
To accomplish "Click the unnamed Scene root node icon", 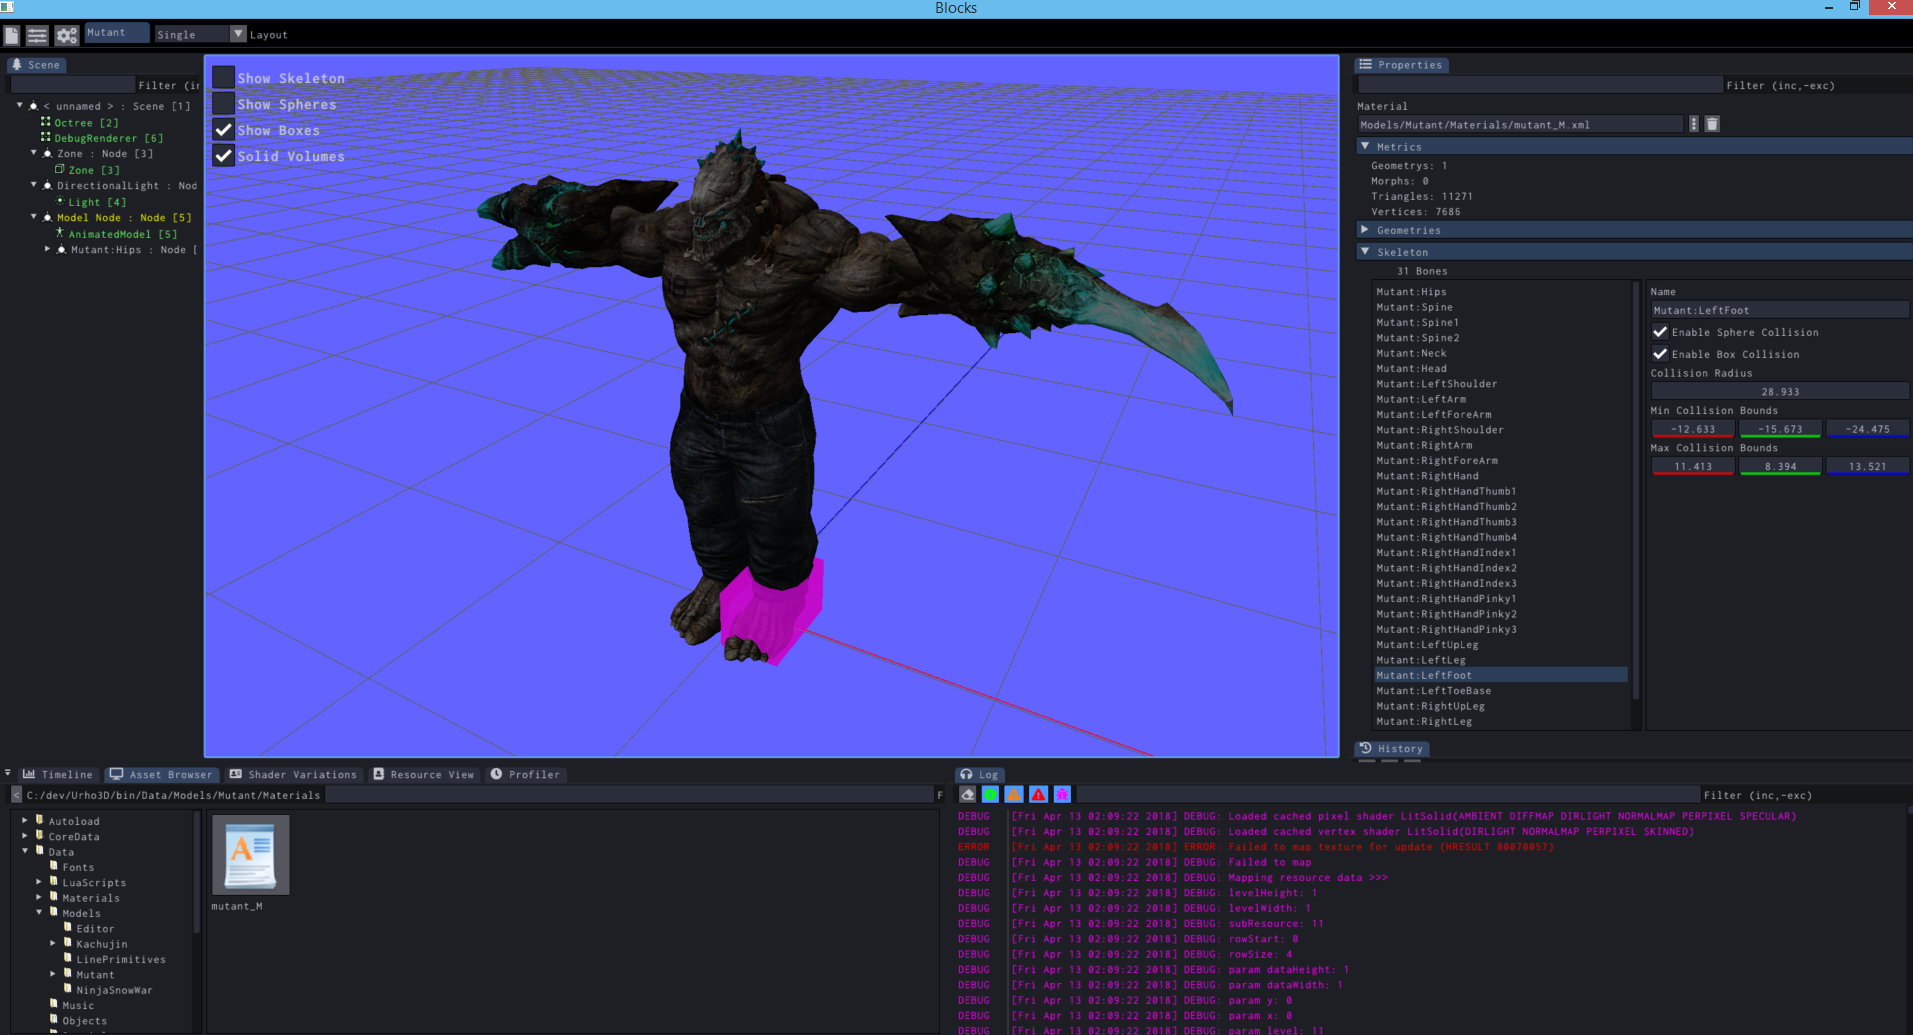I will click(33, 105).
